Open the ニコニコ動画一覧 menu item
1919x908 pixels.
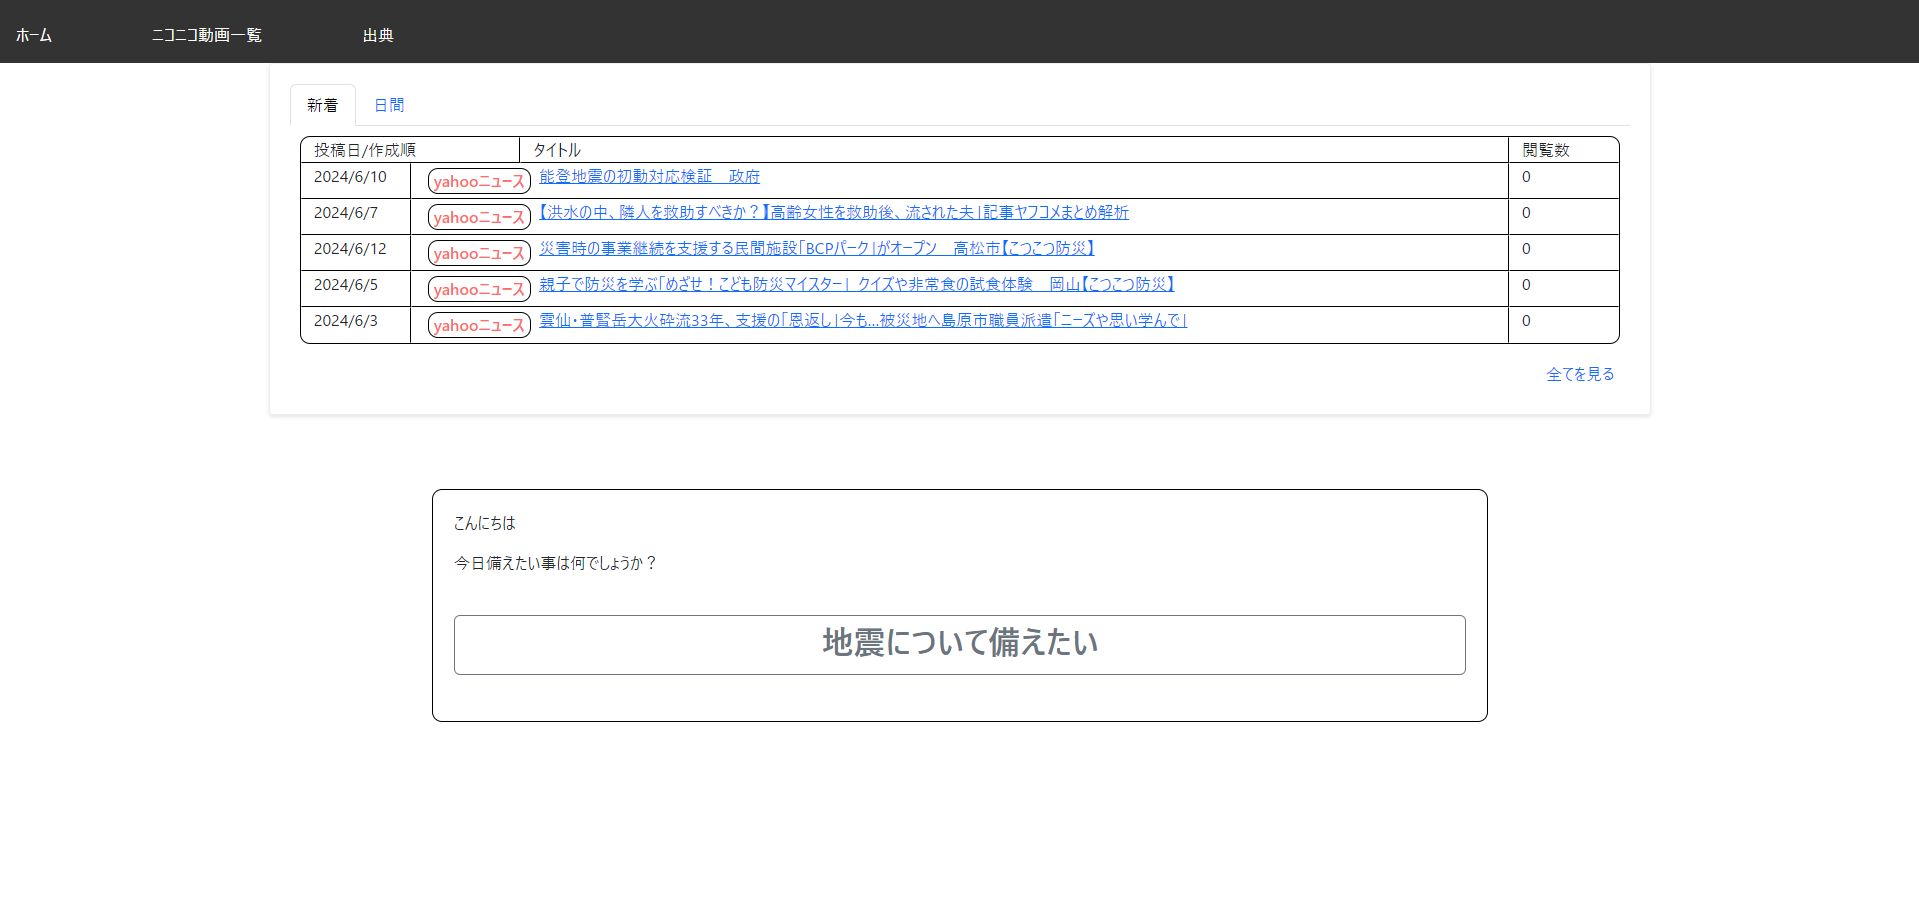click(x=206, y=32)
